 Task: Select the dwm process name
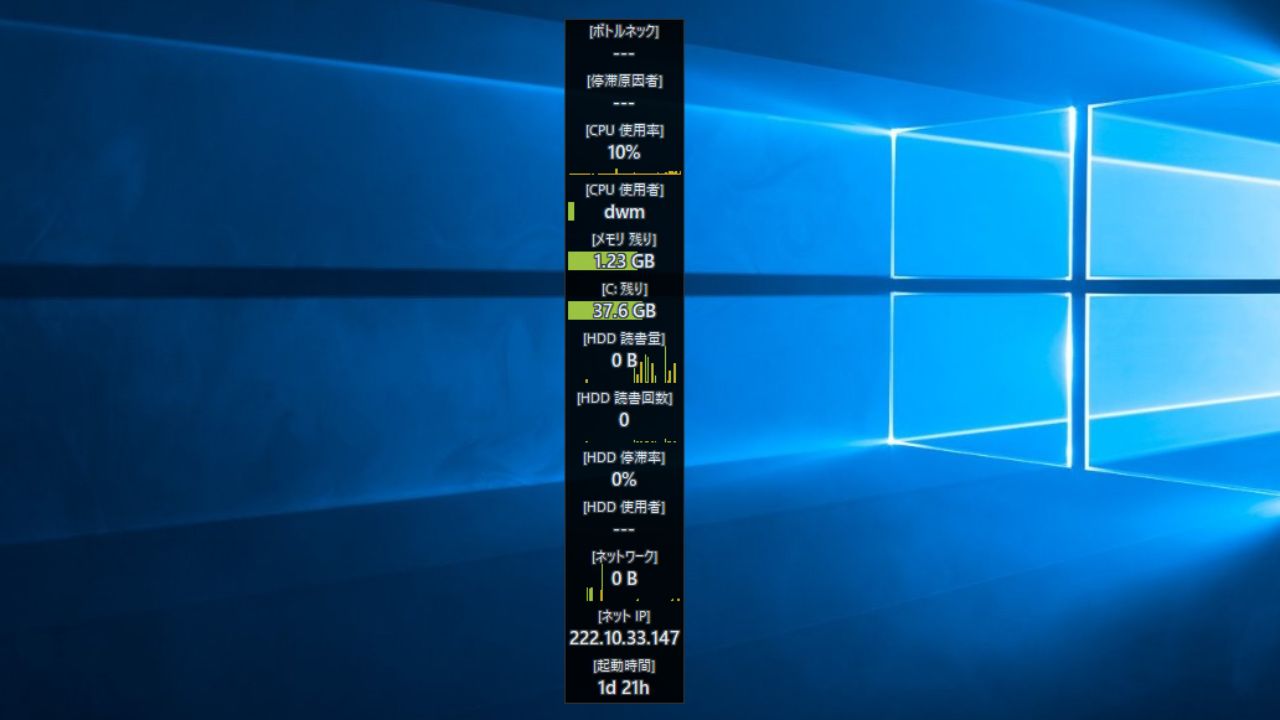click(x=624, y=212)
